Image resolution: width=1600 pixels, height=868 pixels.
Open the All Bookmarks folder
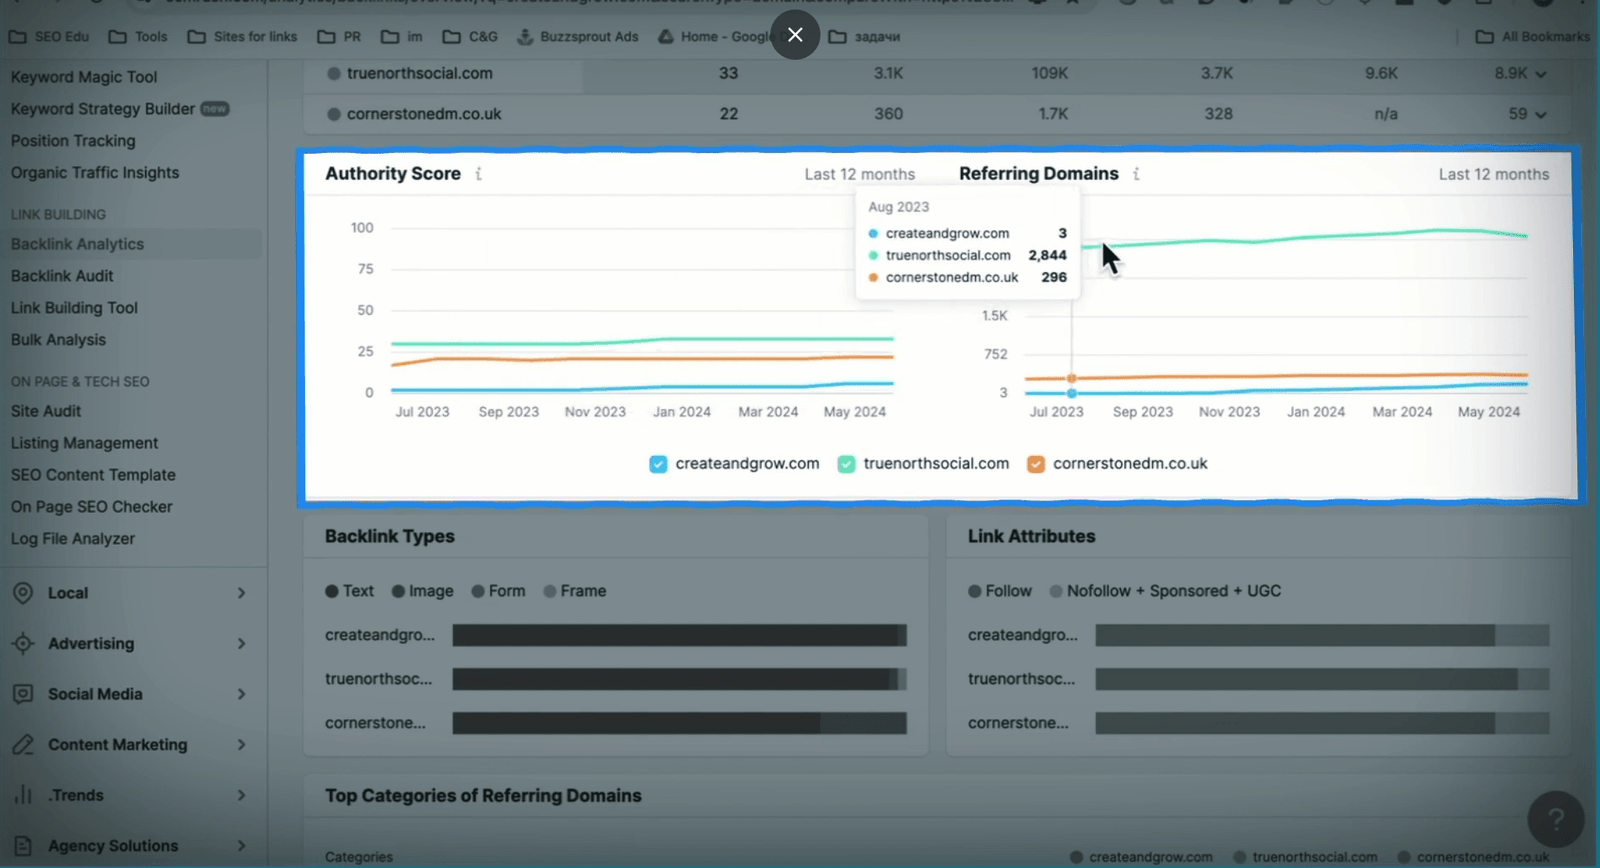[1532, 37]
